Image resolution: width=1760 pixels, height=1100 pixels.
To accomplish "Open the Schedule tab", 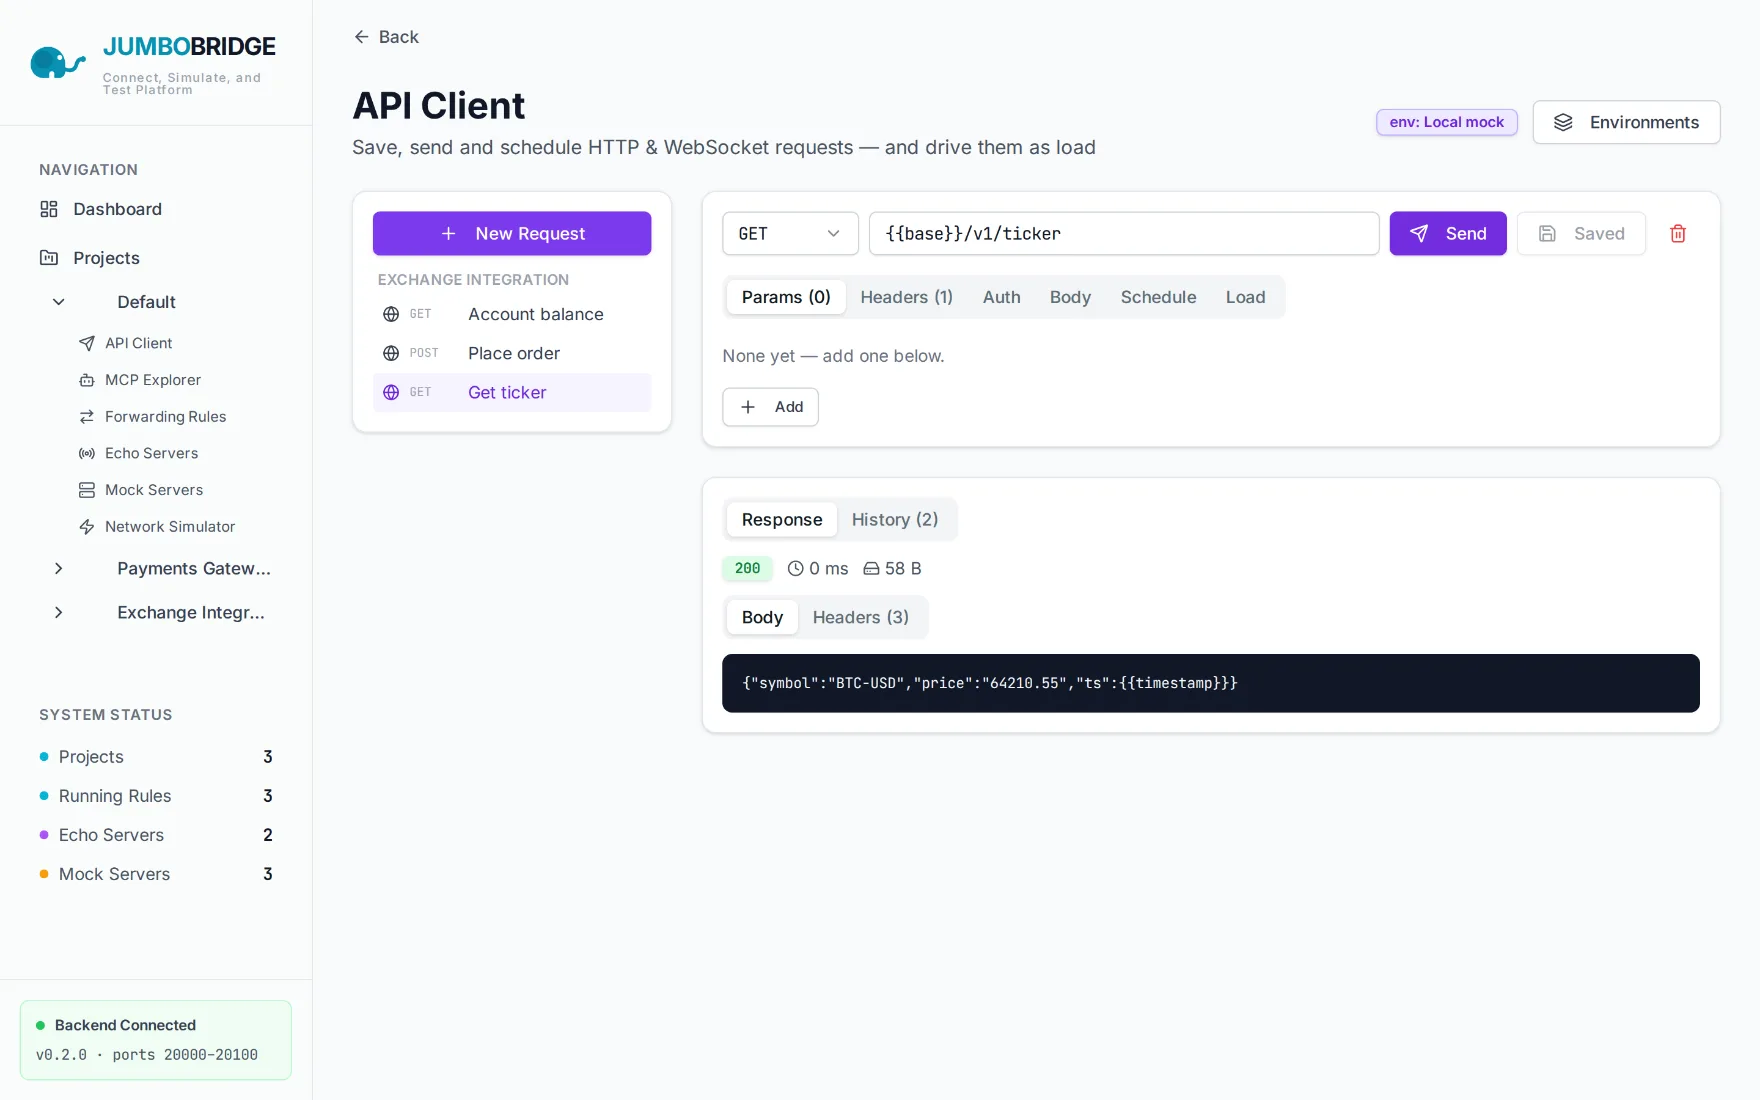I will [1158, 297].
